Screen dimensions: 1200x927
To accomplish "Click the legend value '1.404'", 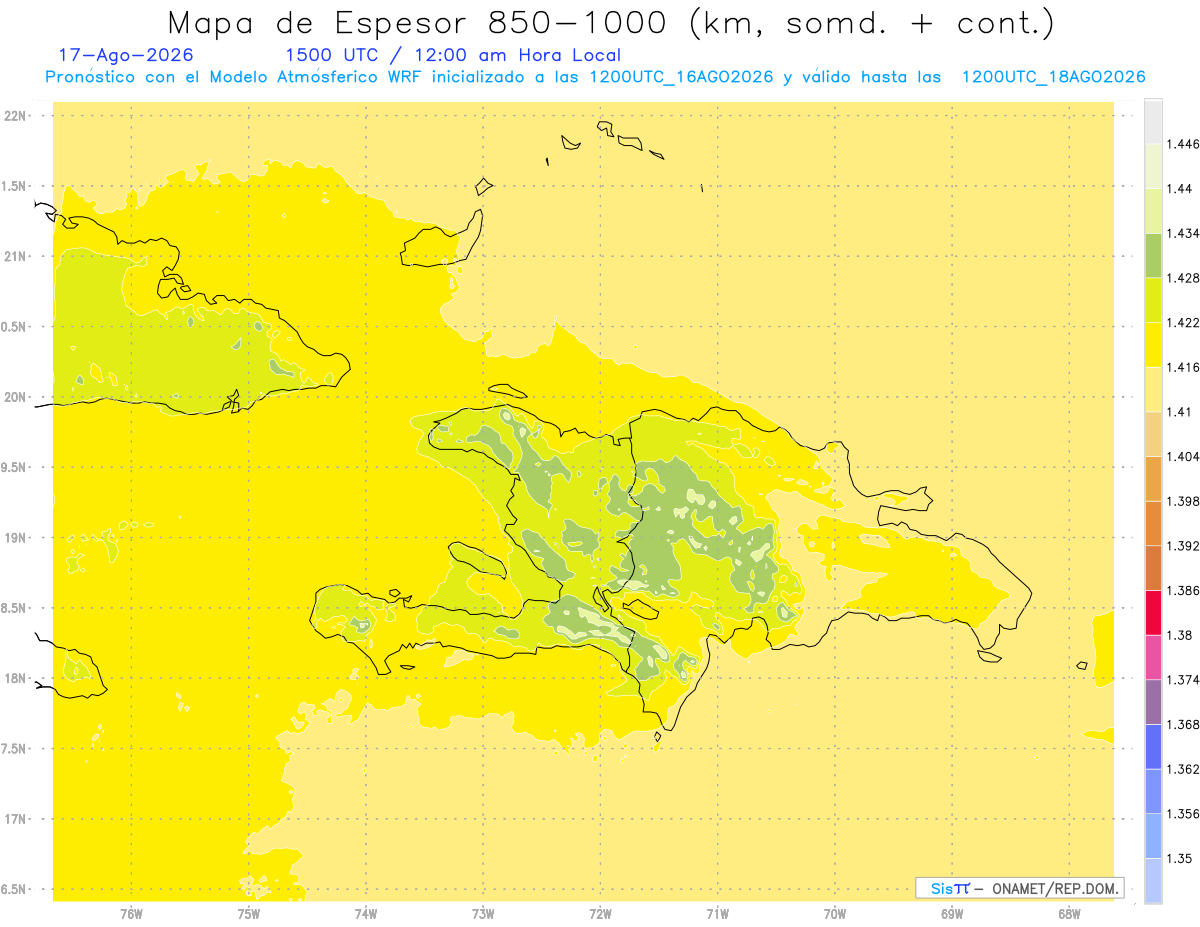I will tap(1184, 457).
